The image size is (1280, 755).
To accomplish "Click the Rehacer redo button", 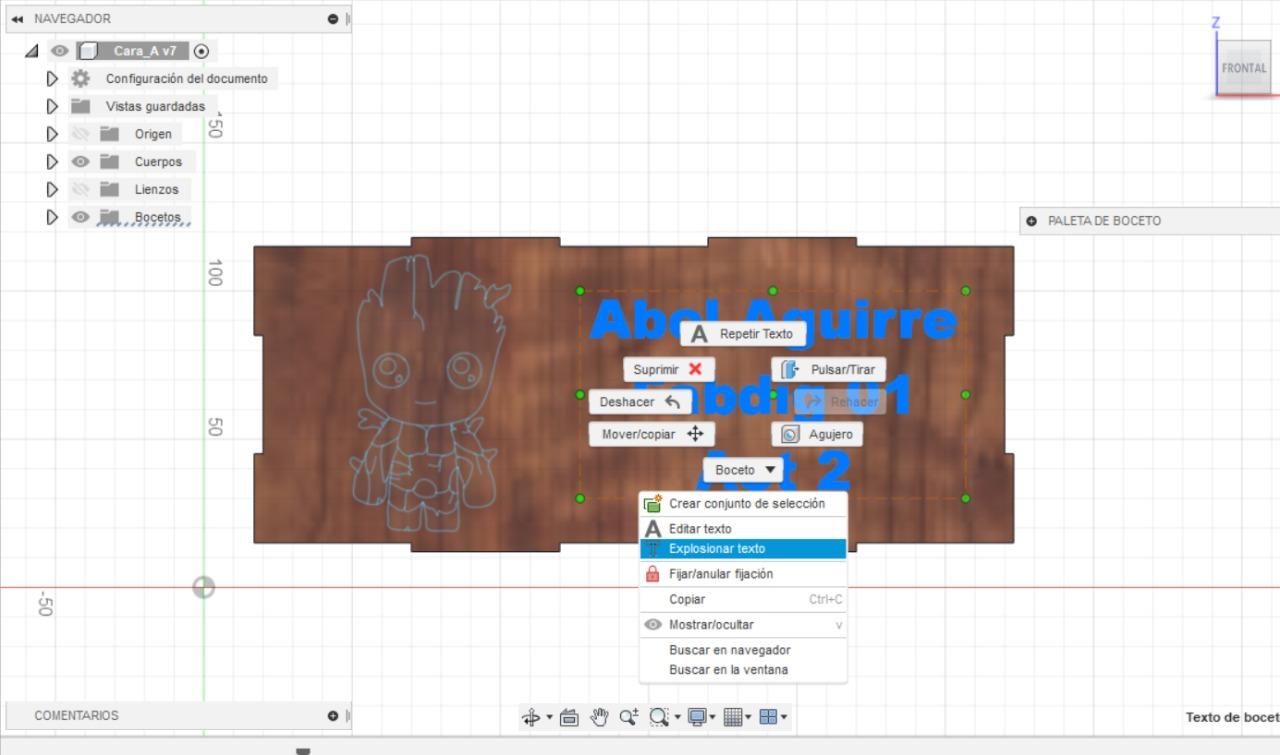I will [840, 402].
